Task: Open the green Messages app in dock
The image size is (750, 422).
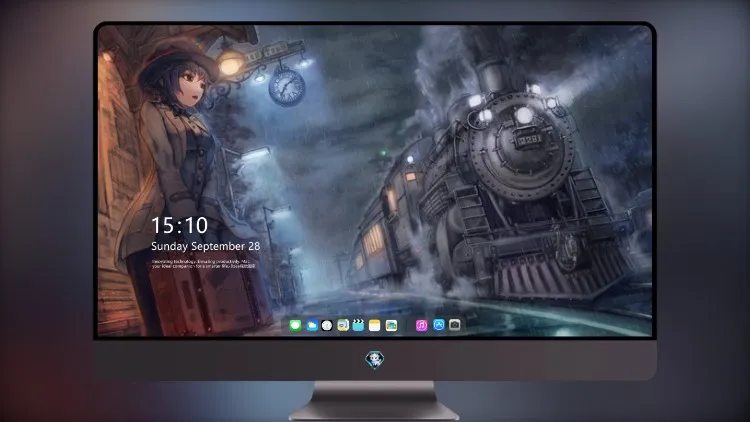Action: pyautogui.click(x=295, y=326)
